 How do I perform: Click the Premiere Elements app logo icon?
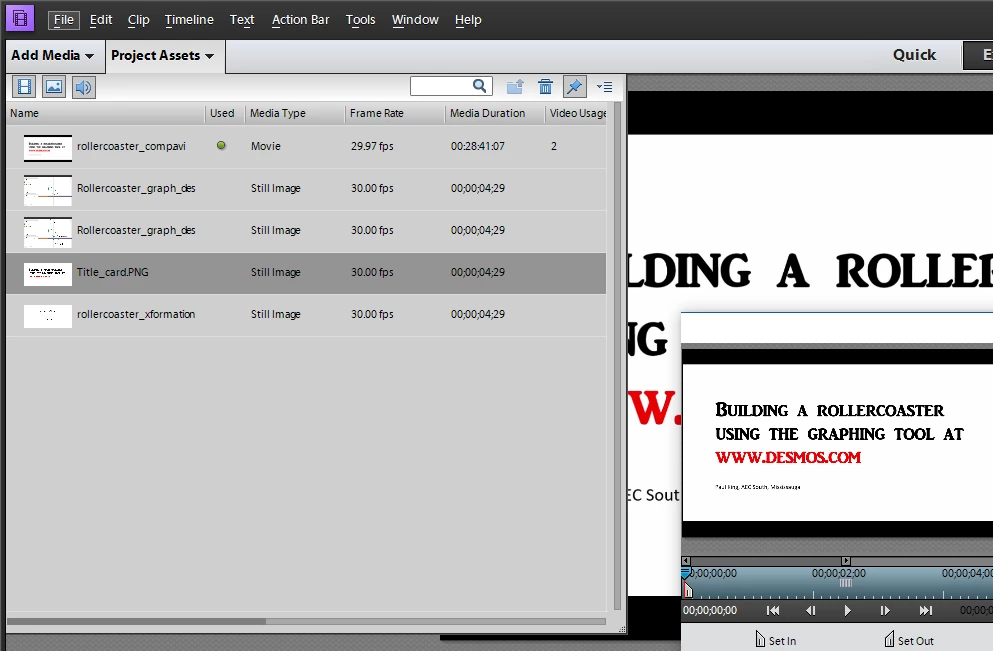pos(20,18)
